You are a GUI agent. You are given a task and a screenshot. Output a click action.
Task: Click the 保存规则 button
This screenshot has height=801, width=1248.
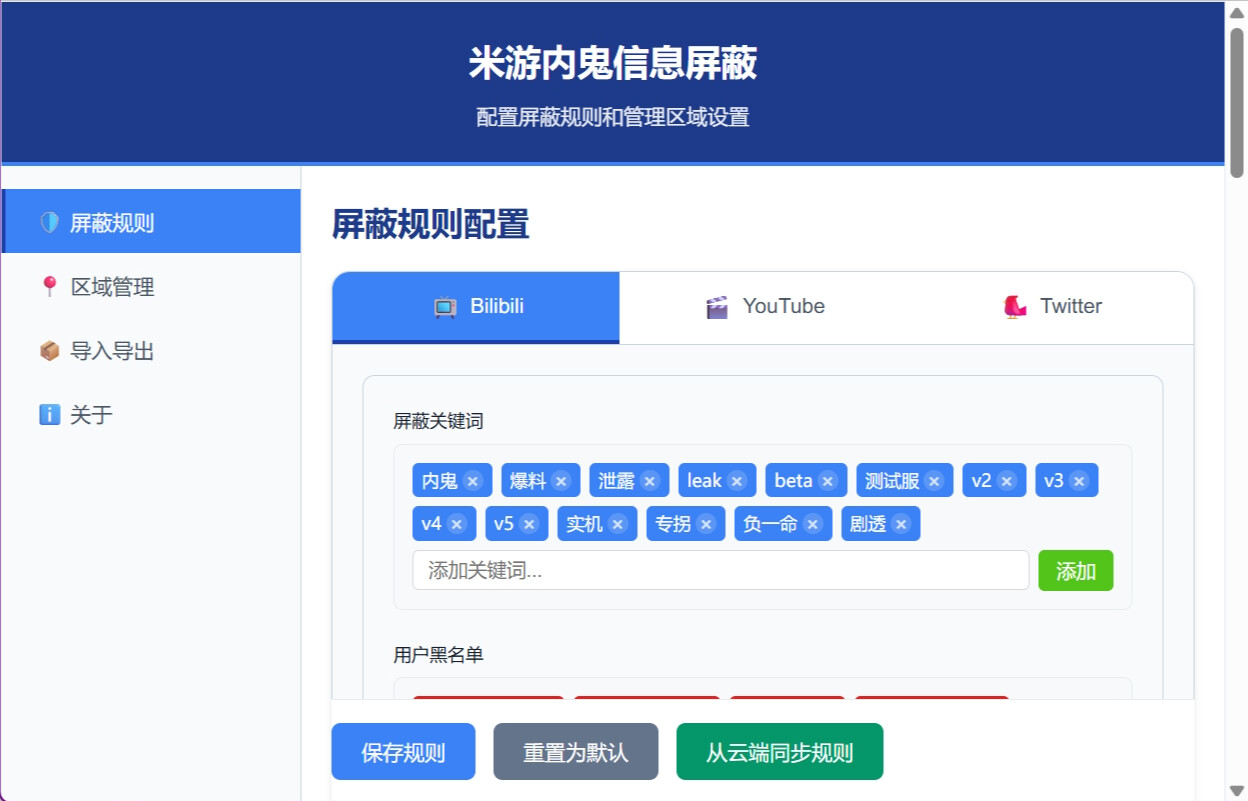pyautogui.click(x=403, y=752)
